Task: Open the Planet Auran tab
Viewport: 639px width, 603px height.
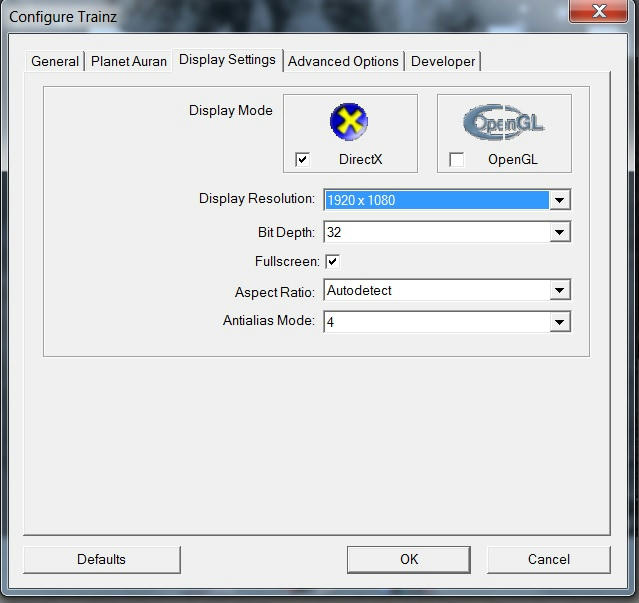Action: pos(129,62)
